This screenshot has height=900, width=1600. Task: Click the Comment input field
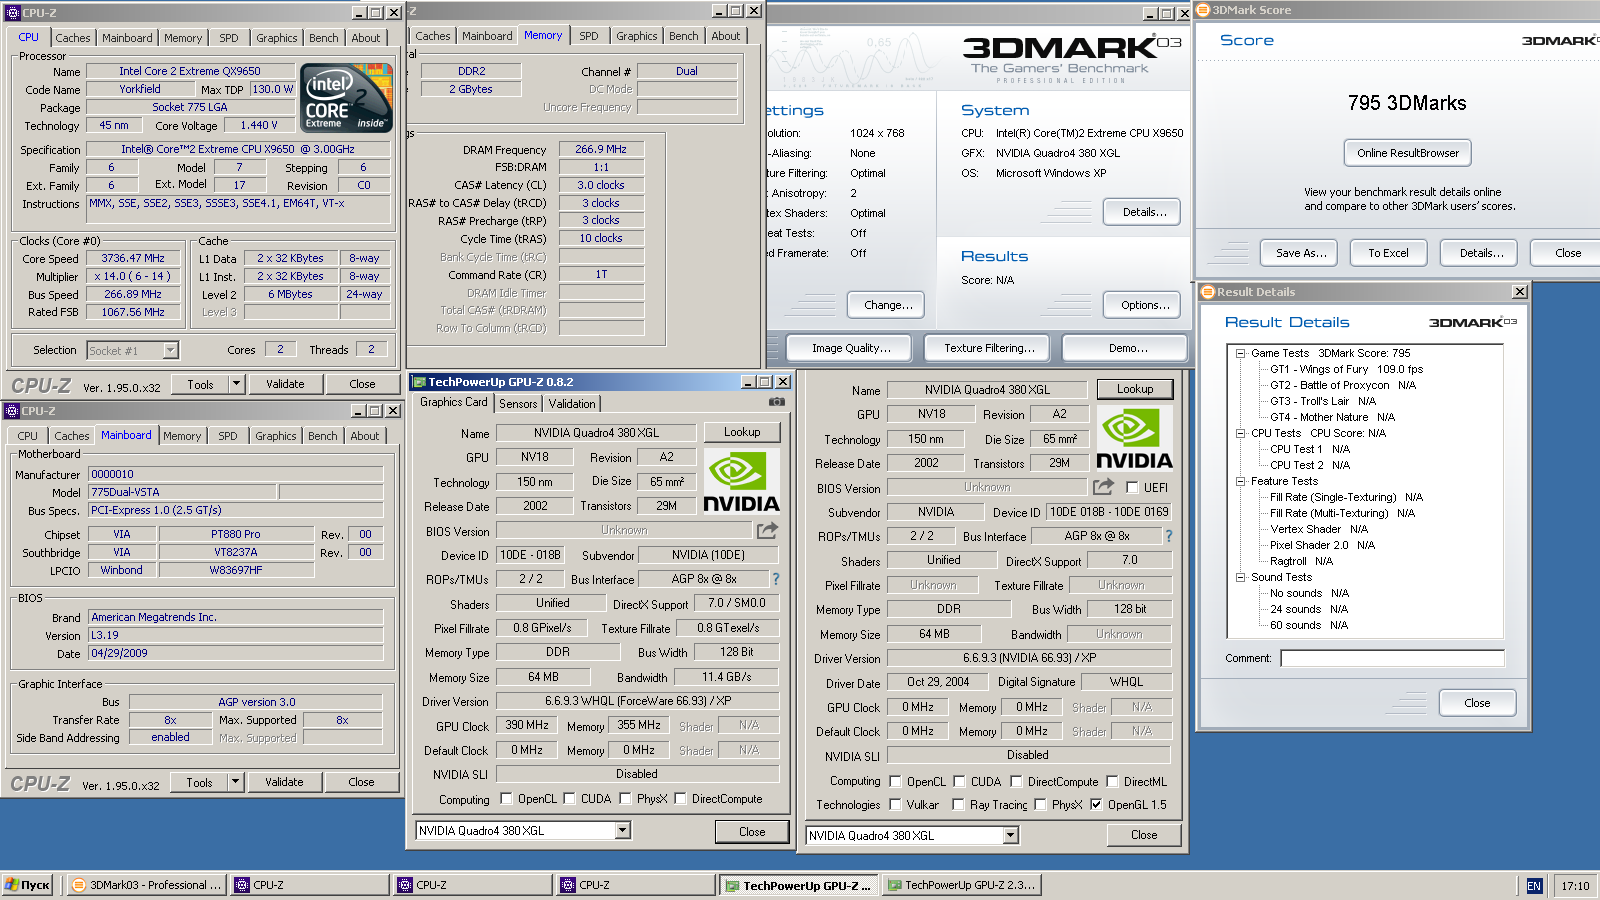pyautogui.click(x=1392, y=658)
